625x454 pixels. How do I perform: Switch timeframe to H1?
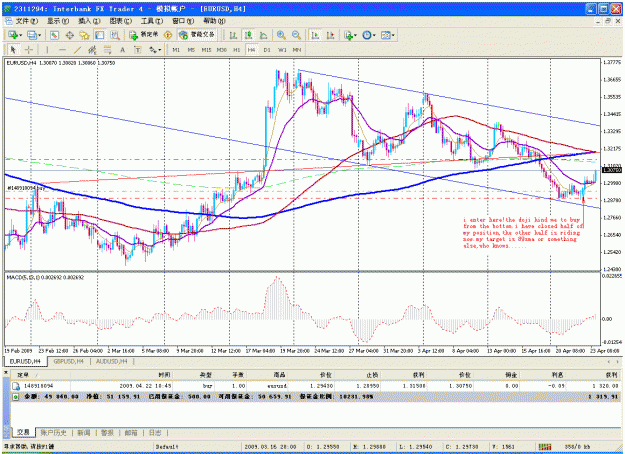(x=236, y=50)
